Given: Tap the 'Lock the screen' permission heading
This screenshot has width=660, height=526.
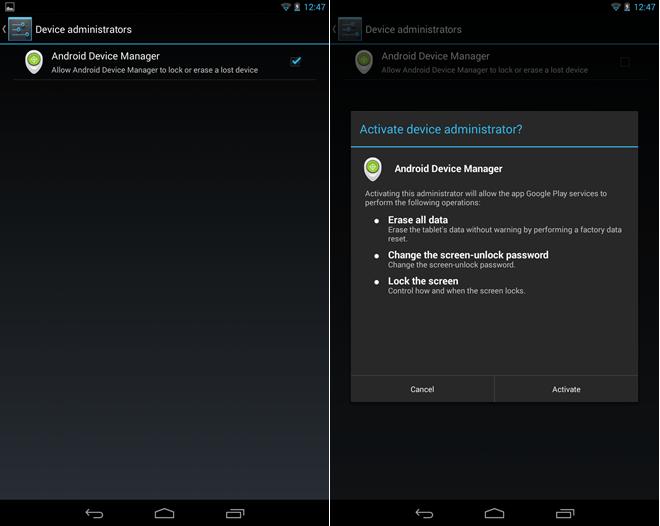Looking at the screenshot, I should (x=423, y=281).
